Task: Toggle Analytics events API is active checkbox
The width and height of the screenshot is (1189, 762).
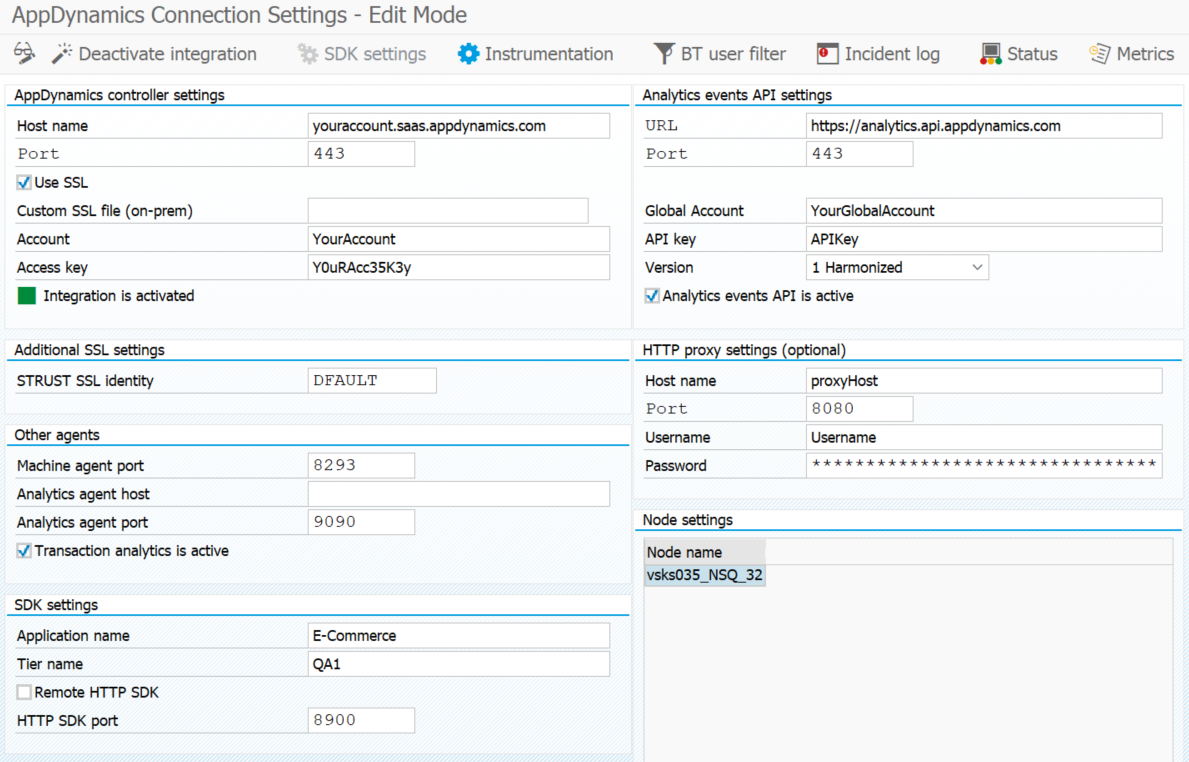Action: (651, 296)
